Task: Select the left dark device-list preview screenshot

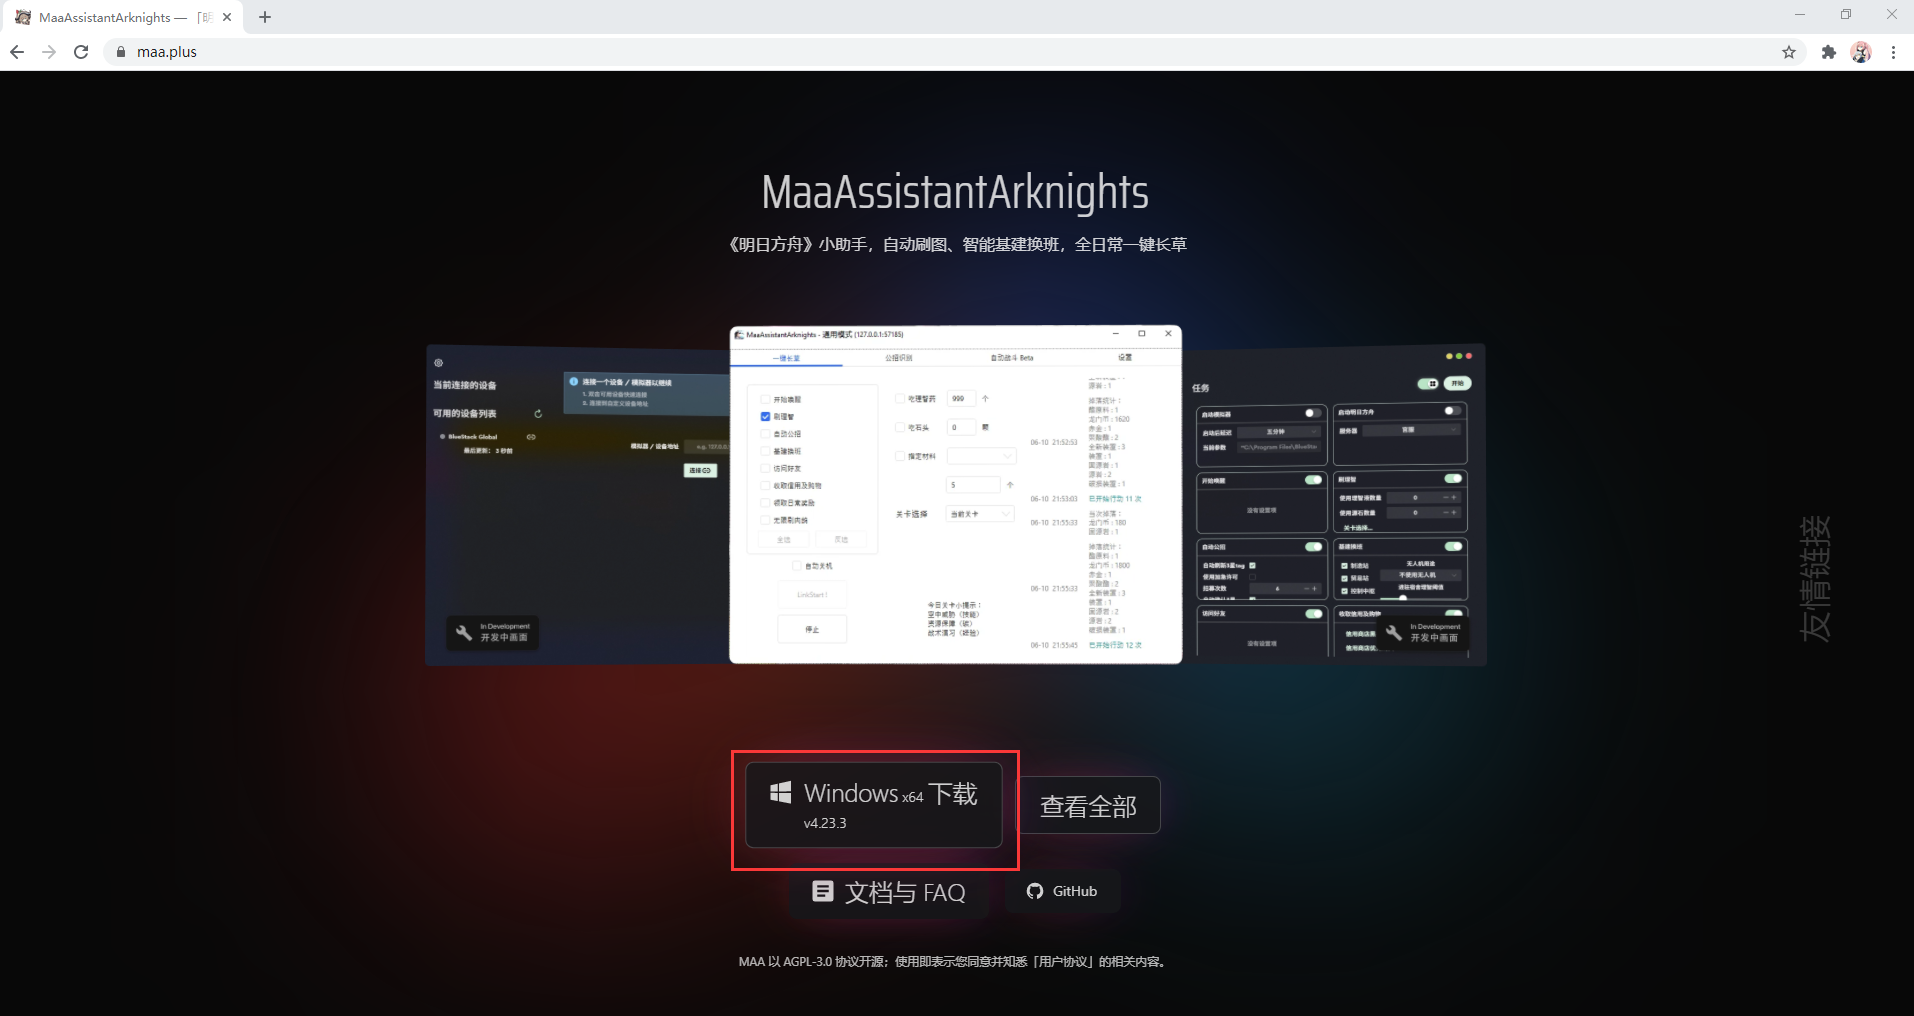Action: pyautogui.click(x=576, y=505)
